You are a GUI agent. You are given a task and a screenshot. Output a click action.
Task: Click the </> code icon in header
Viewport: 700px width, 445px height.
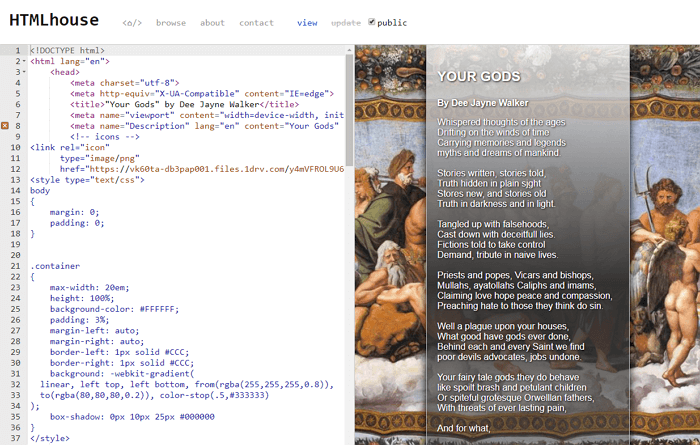pos(132,23)
